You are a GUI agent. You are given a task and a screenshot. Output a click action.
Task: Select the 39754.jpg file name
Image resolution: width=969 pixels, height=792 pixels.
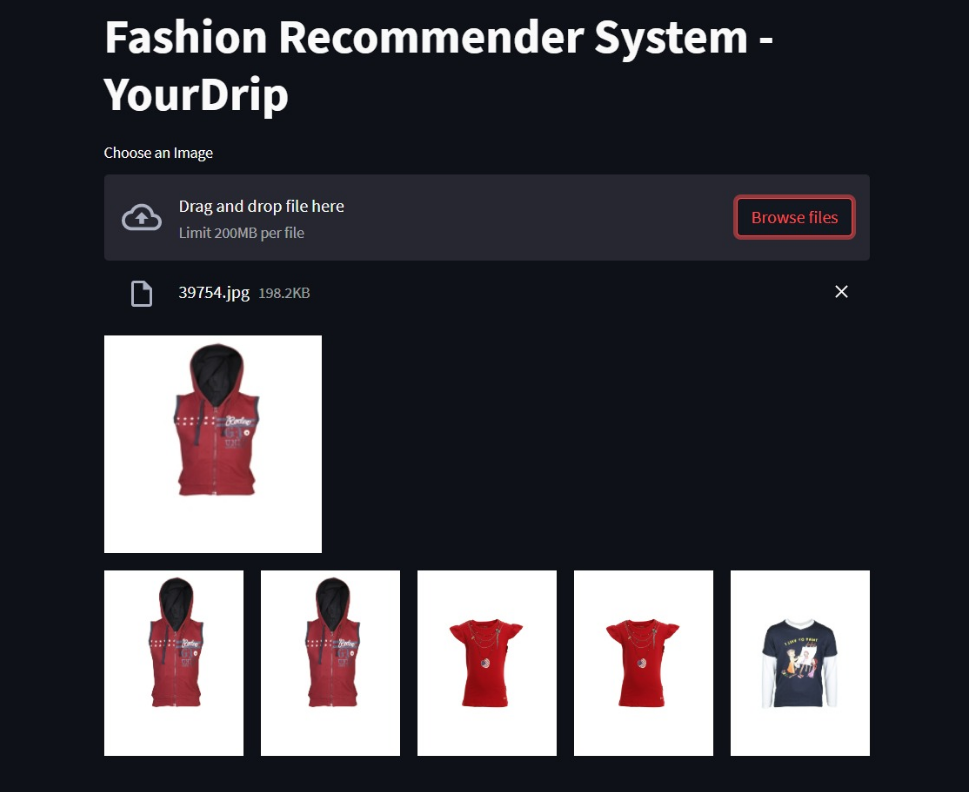click(x=214, y=292)
